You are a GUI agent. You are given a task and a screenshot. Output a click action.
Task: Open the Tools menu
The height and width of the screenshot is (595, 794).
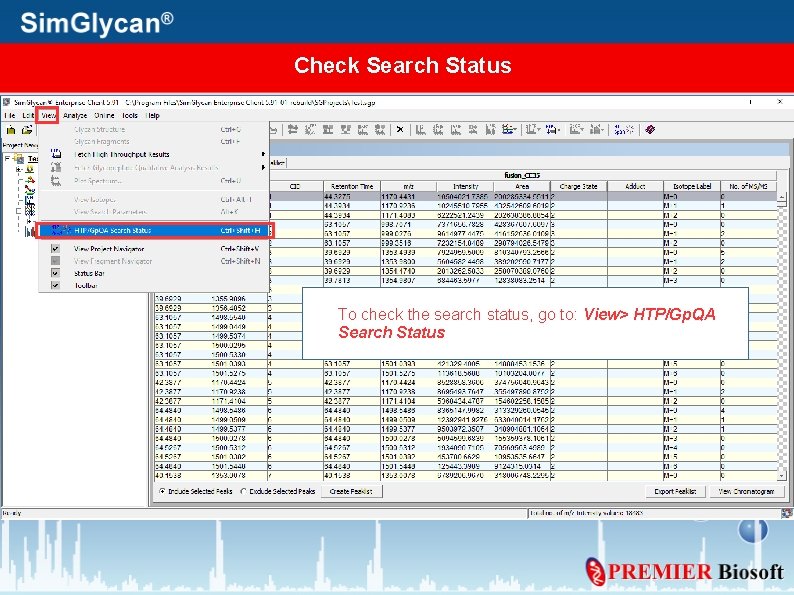point(130,115)
